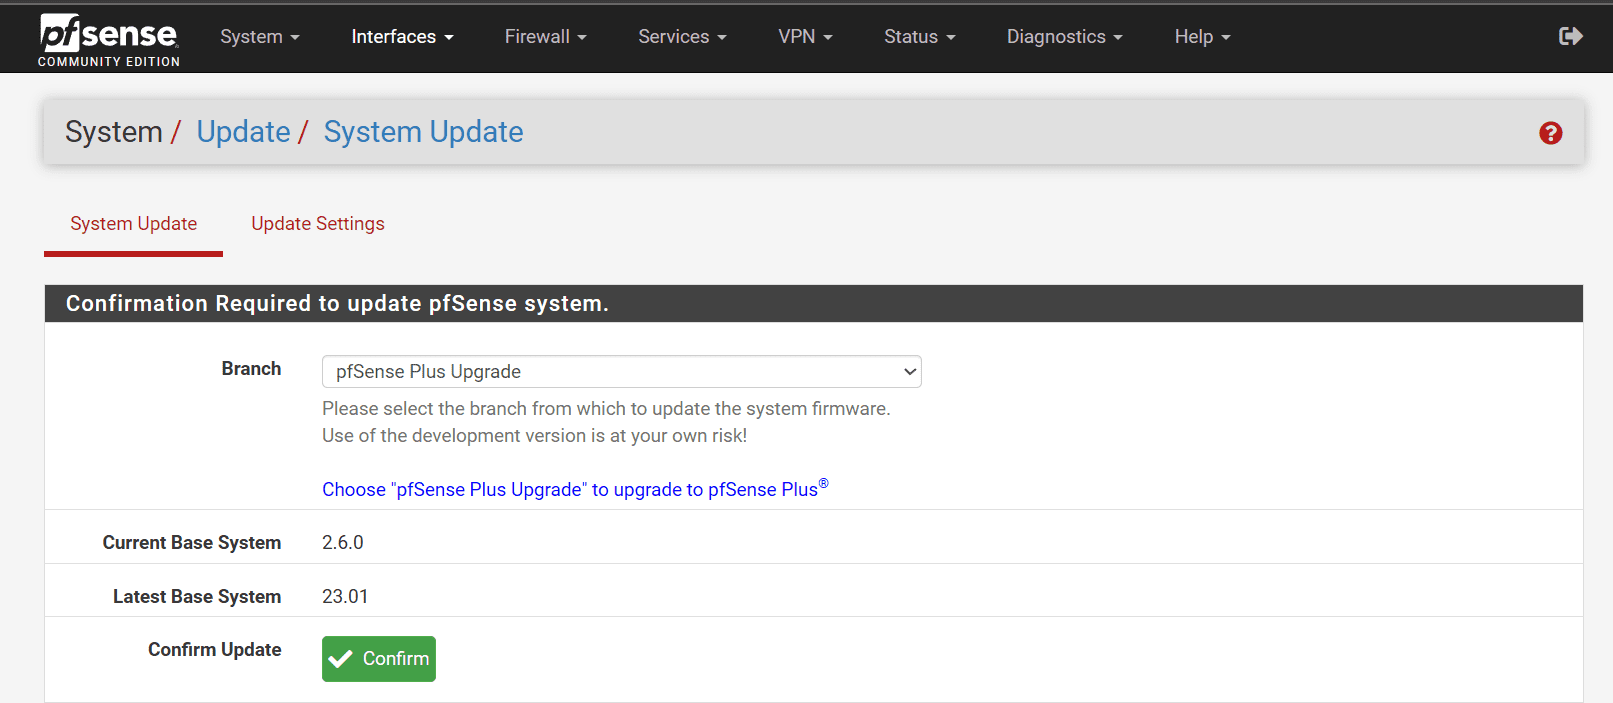This screenshot has width=1613, height=703.
Task: Click the pfSense Community Edition logo
Action: 109,38
